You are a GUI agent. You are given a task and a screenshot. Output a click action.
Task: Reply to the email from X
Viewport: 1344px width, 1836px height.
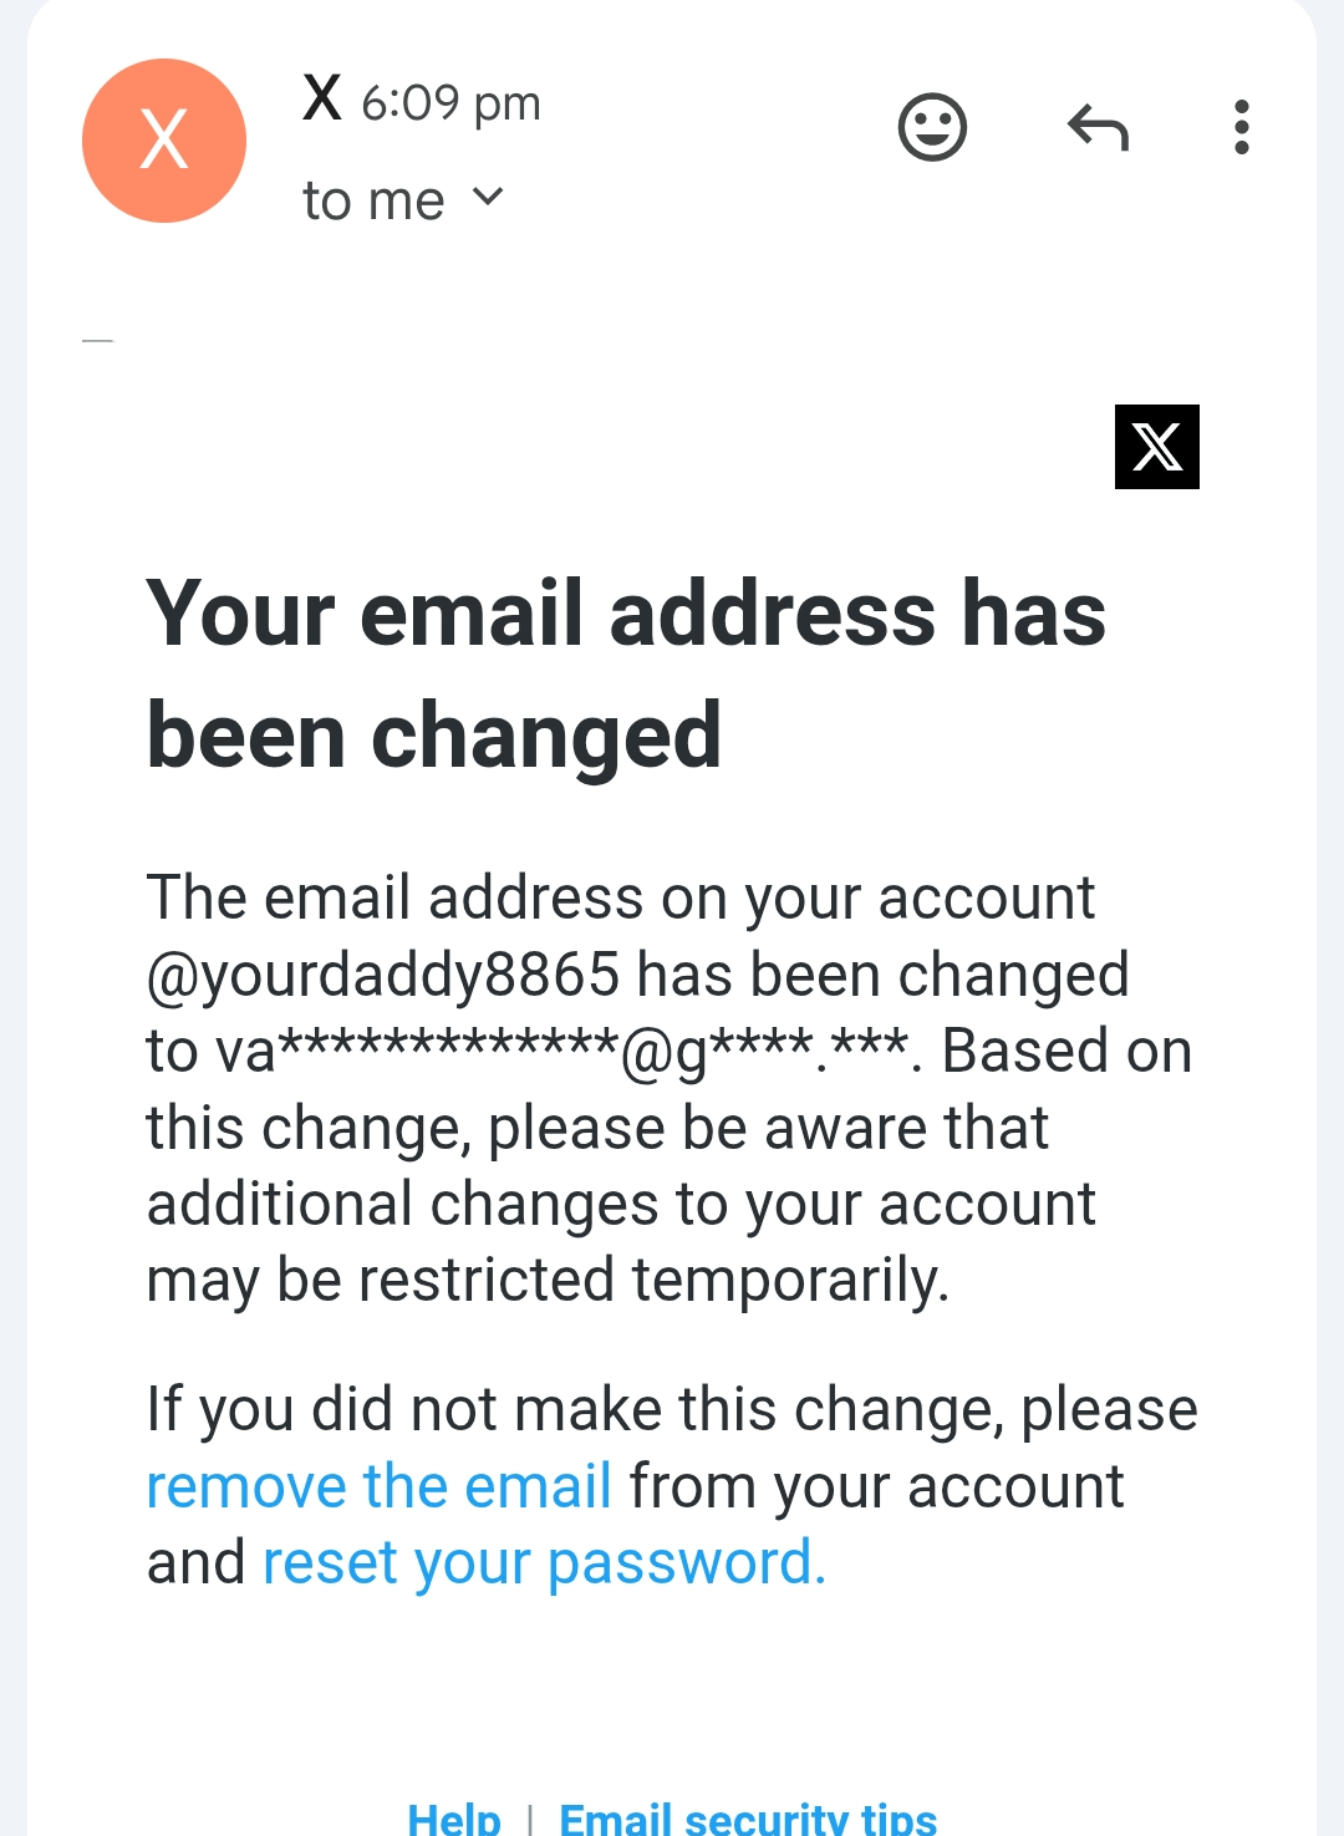coord(1098,128)
